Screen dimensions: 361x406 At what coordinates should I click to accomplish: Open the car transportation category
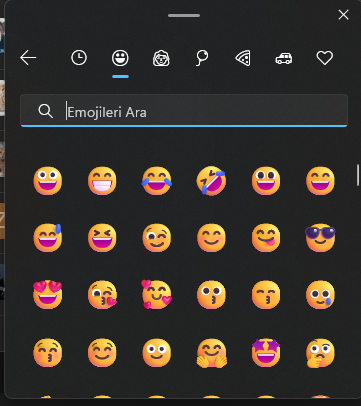coord(284,59)
